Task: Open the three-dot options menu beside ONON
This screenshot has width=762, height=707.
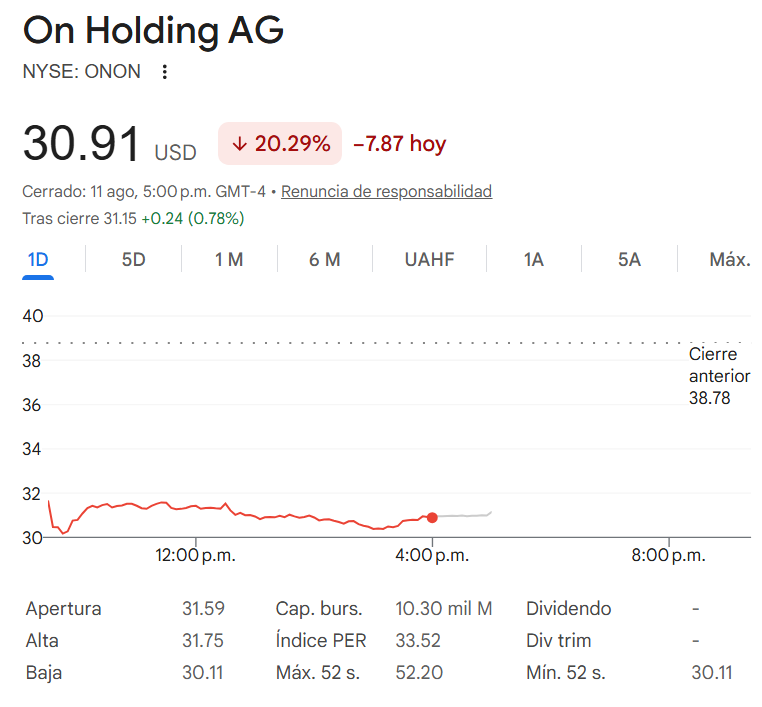Action: click(165, 72)
